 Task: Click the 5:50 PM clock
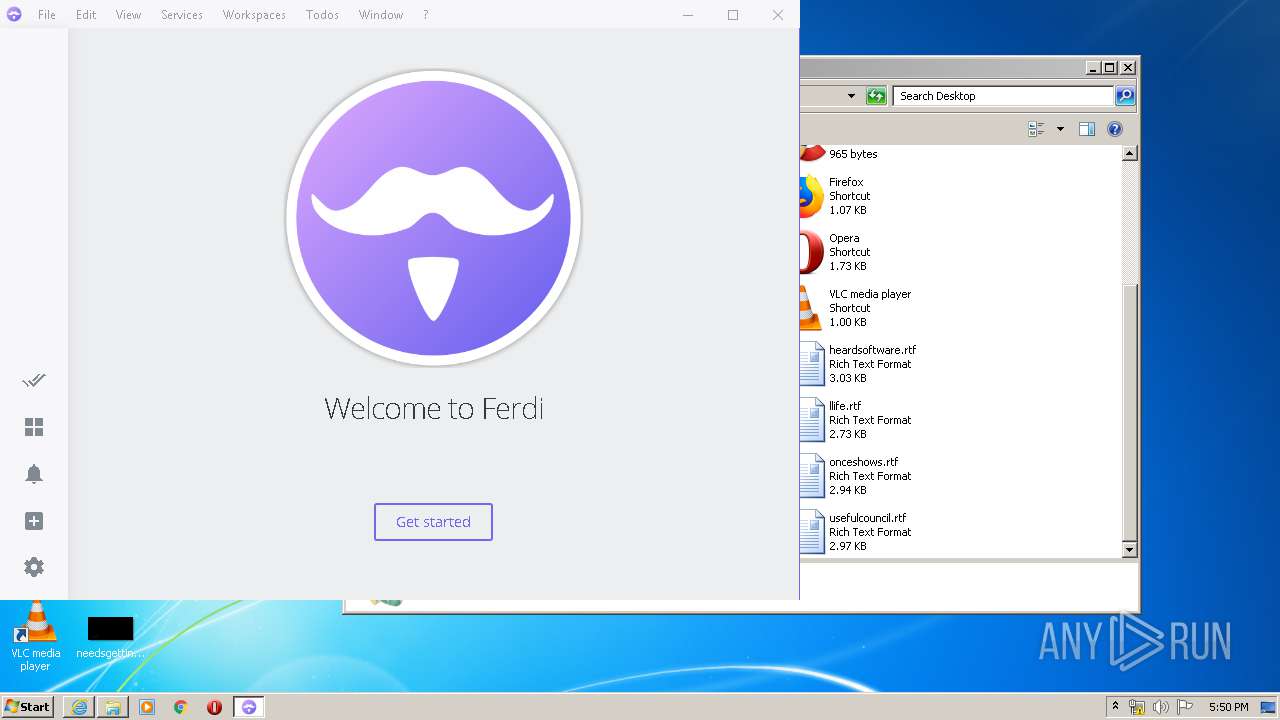point(1228,707)
